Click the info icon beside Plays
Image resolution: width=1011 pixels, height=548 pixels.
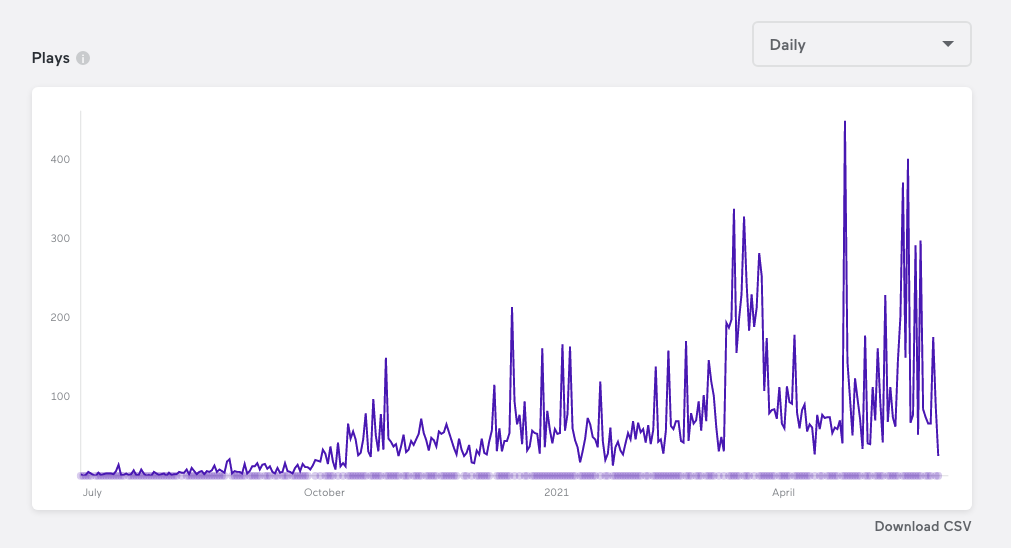(x=83, y=58)
